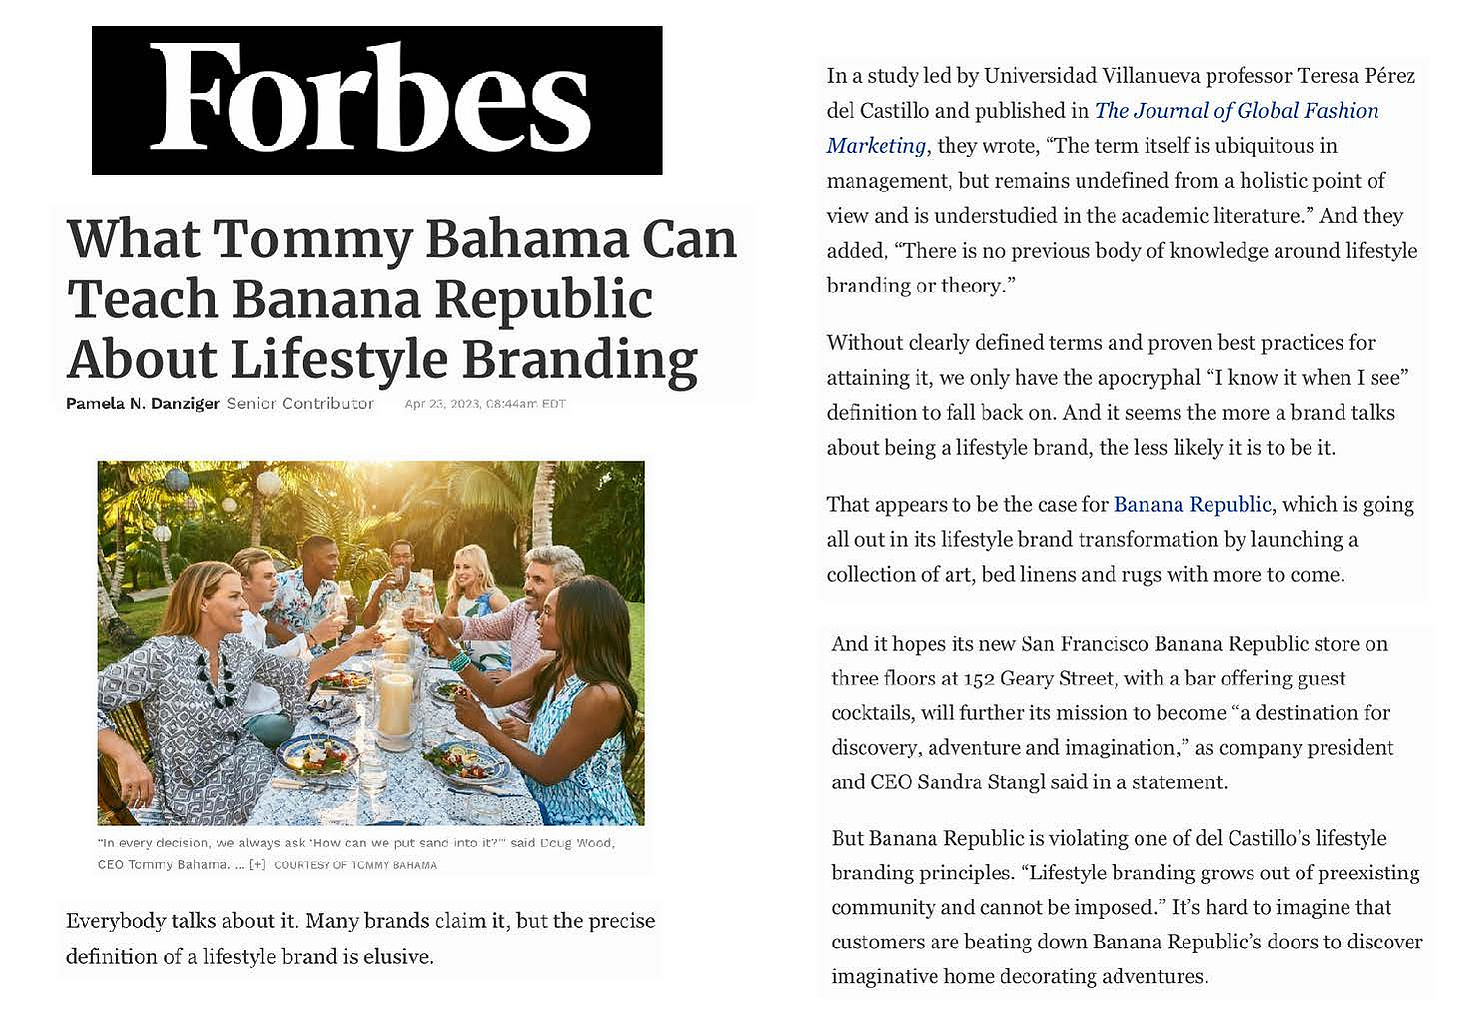
Task: Expand the photo caption with [+]
Action: click(257, 865)
